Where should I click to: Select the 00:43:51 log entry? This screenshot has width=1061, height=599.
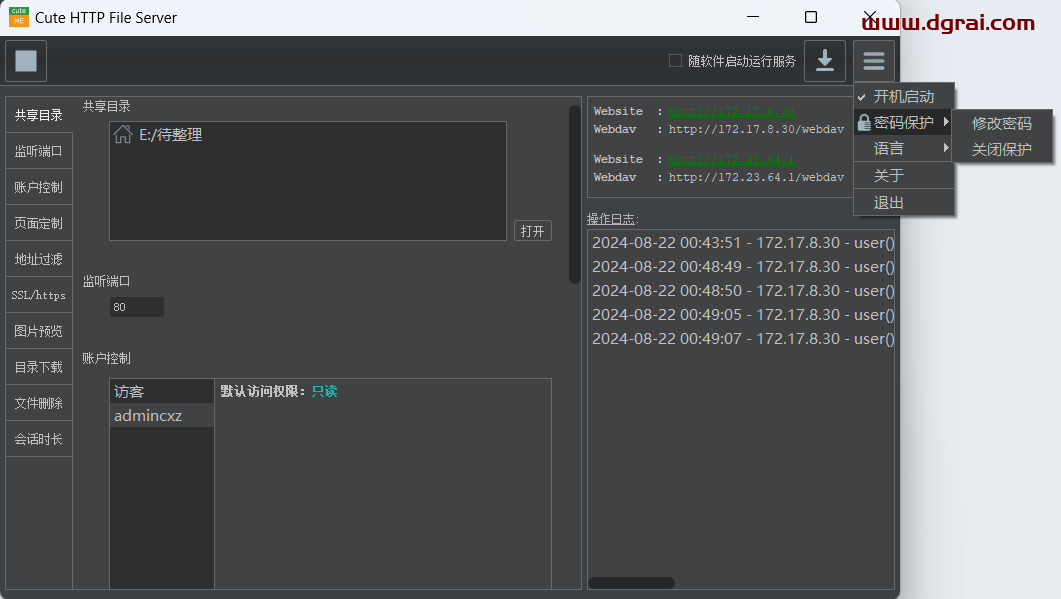[743, 242]
